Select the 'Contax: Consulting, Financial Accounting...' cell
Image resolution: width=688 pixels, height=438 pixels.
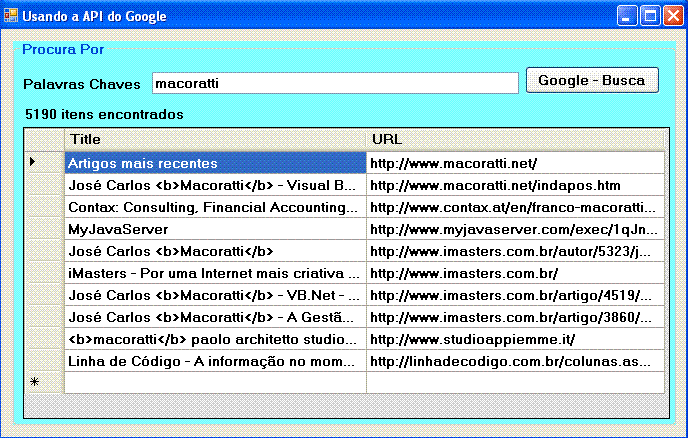[215, 207]
